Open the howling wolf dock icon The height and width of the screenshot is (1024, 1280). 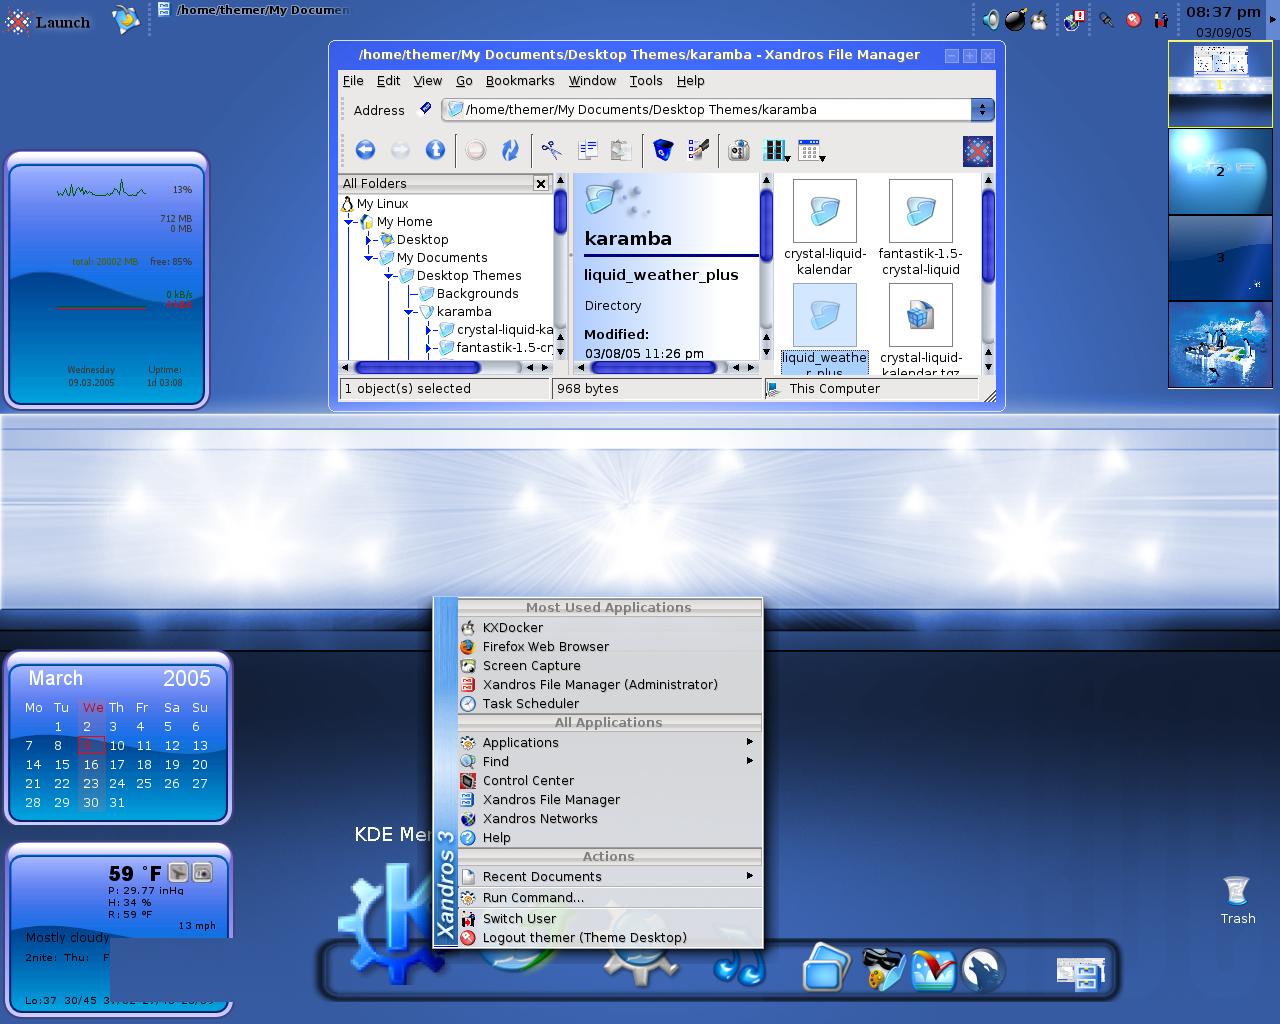click(982, 969)
